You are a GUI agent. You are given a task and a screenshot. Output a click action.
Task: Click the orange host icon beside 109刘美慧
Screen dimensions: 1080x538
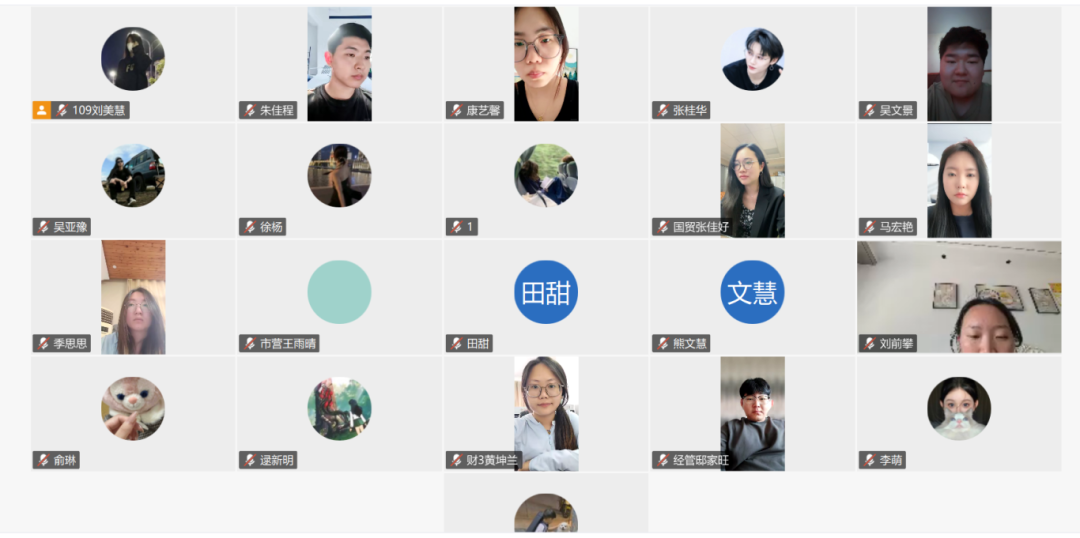click(x=41, y=110)
